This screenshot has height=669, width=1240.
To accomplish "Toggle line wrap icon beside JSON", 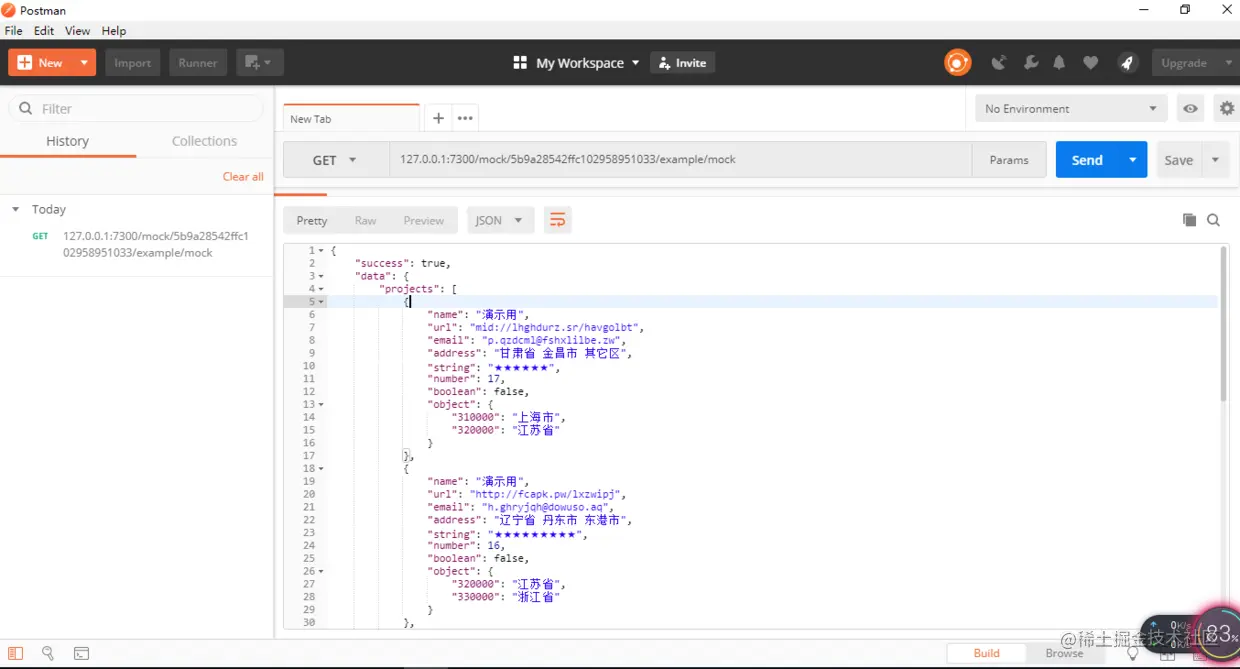I will (558, 220).
